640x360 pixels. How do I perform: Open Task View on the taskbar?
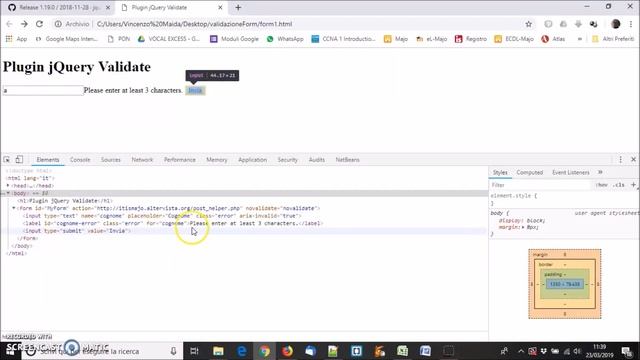tap(195, 351)
